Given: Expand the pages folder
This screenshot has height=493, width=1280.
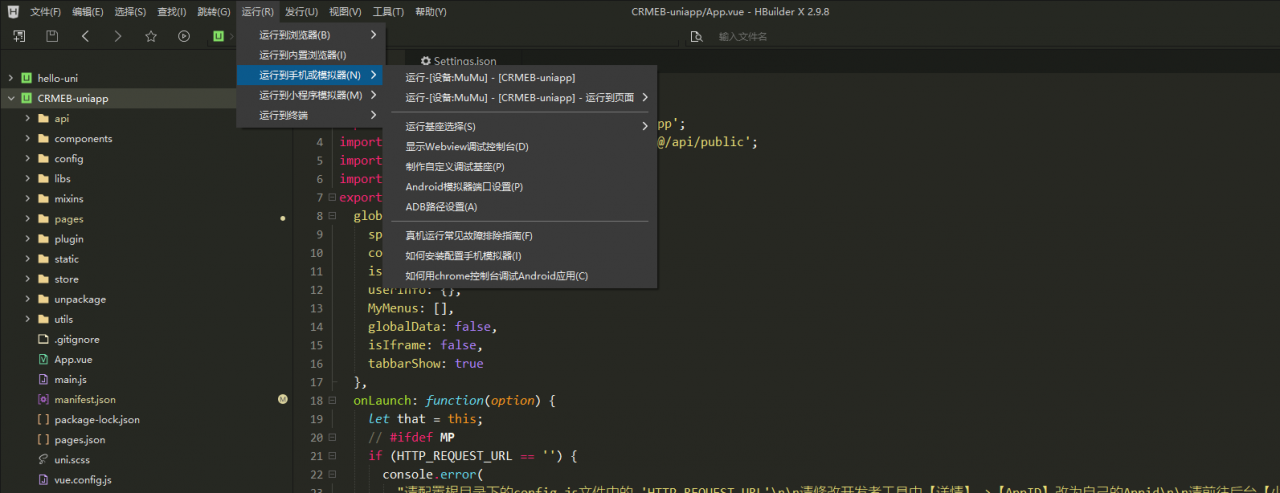Looking at the screenshot, I should (x=27, y=218).
